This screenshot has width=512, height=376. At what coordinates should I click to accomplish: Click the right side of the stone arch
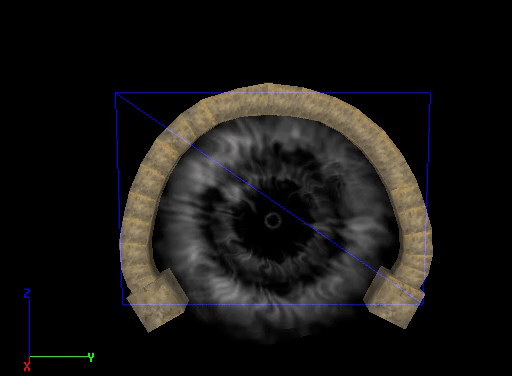pos(412,207)
